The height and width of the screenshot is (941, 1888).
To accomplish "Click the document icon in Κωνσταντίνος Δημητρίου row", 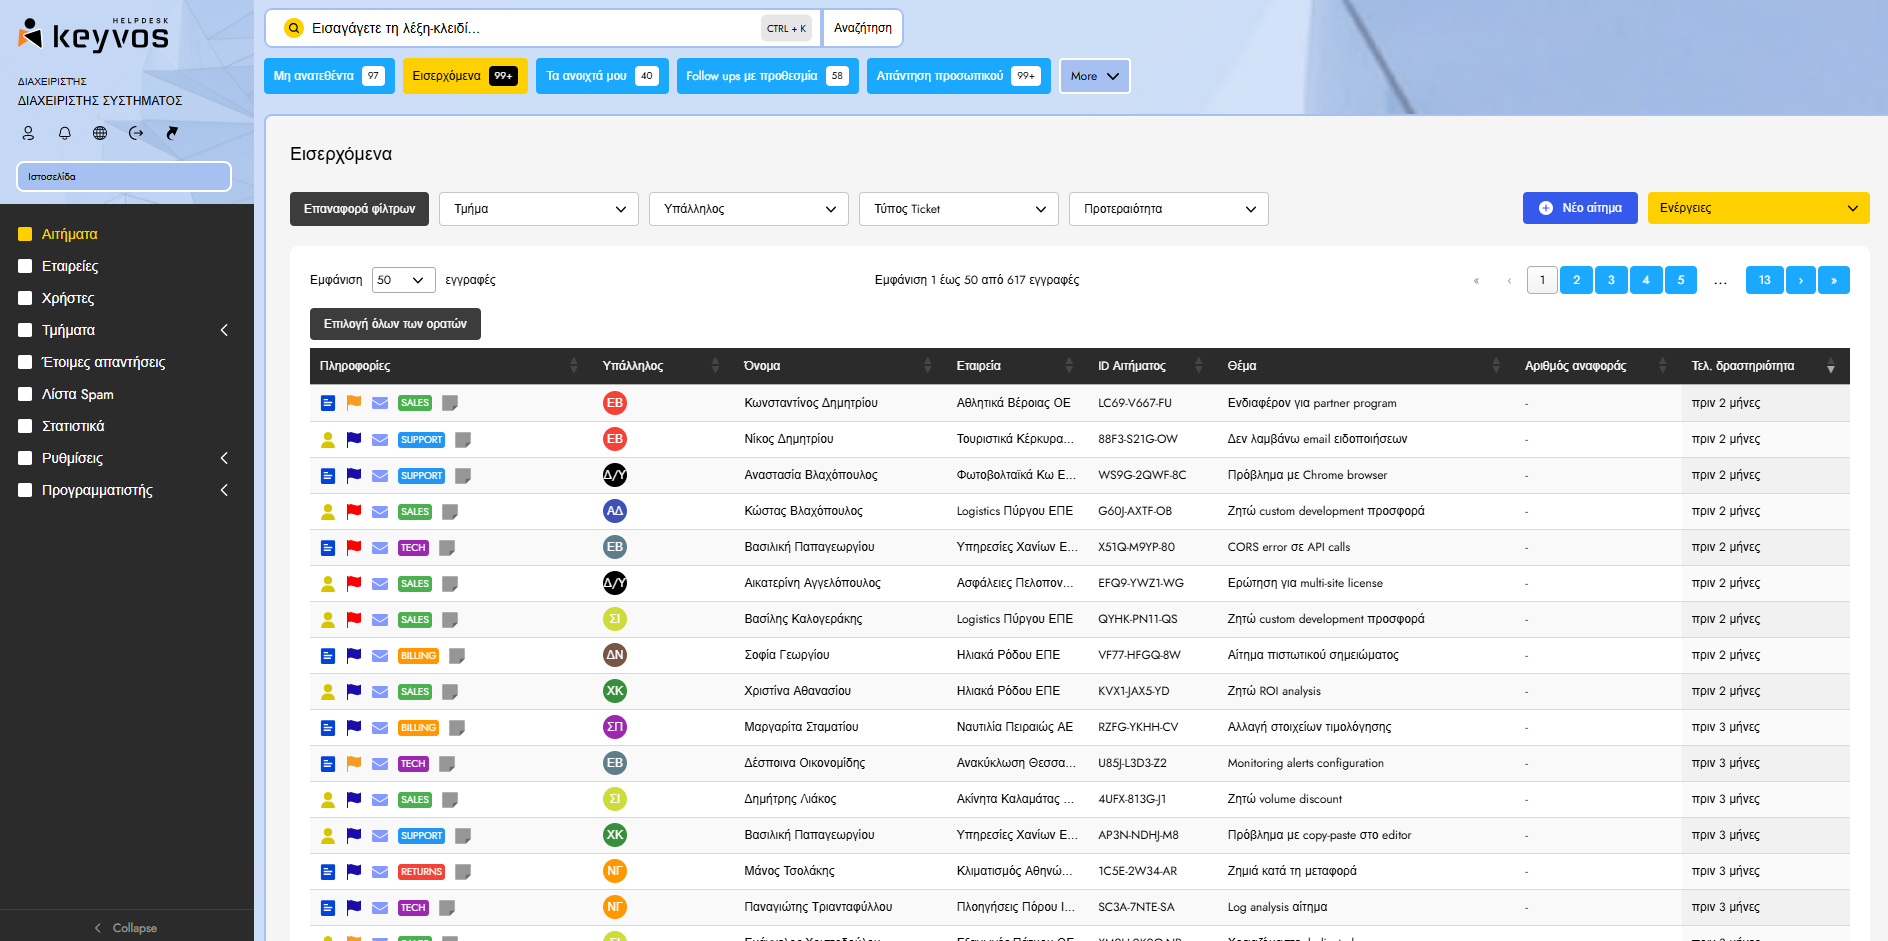I will (x=327, y=403).
